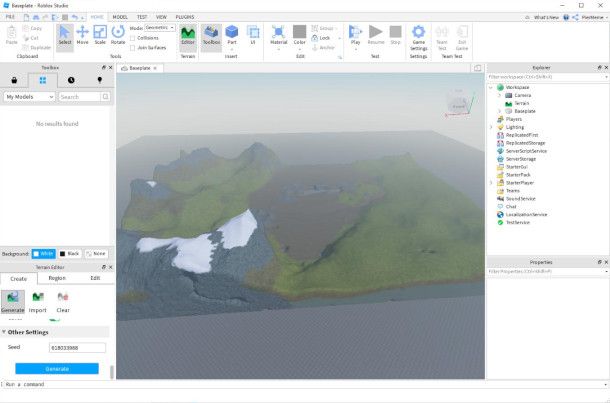This screenshot has height=403, width=610.
Task: Enable the Join Surfaces checkbox
Action: pyautogui.click(x=133, y=48)
